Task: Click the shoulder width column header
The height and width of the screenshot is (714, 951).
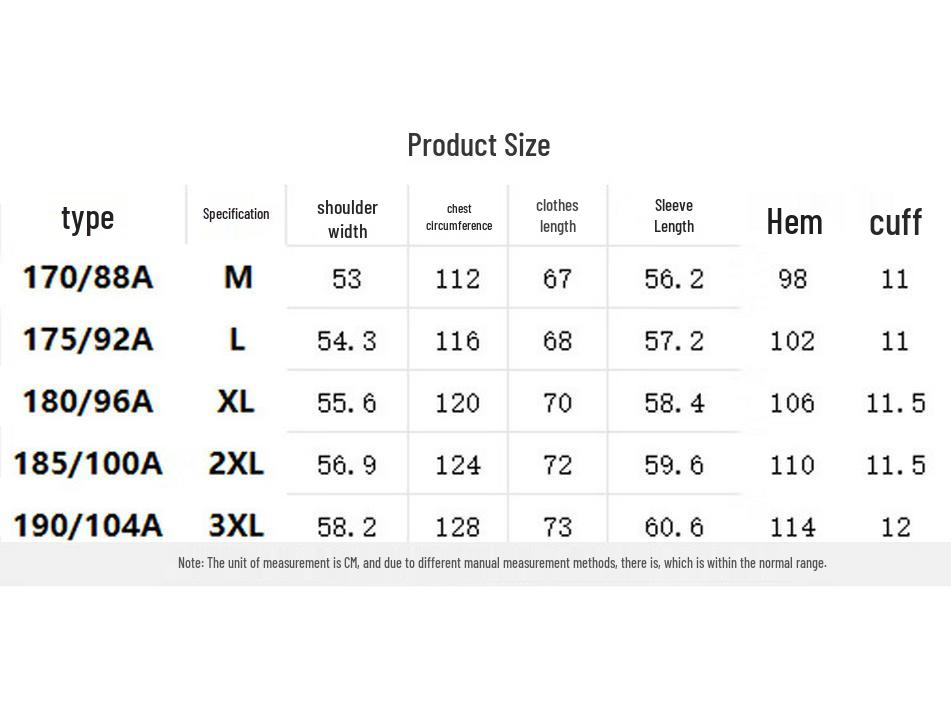Action: coord(347,219)
